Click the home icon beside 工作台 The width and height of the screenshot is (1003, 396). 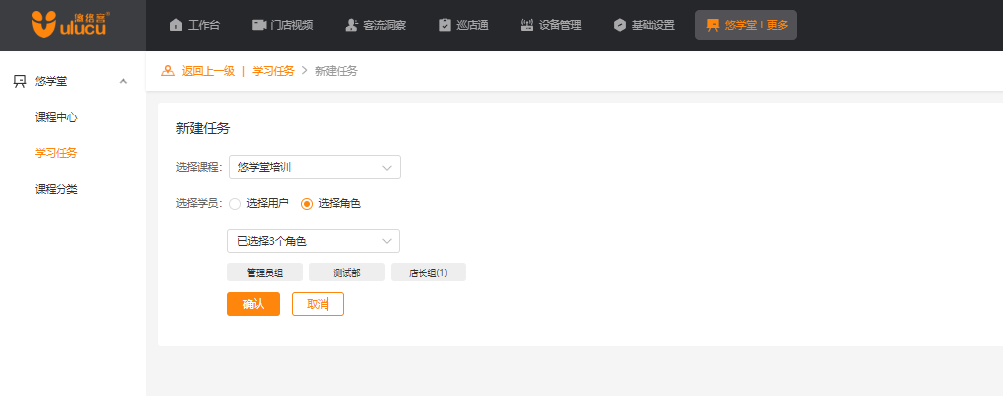(176, 26)
